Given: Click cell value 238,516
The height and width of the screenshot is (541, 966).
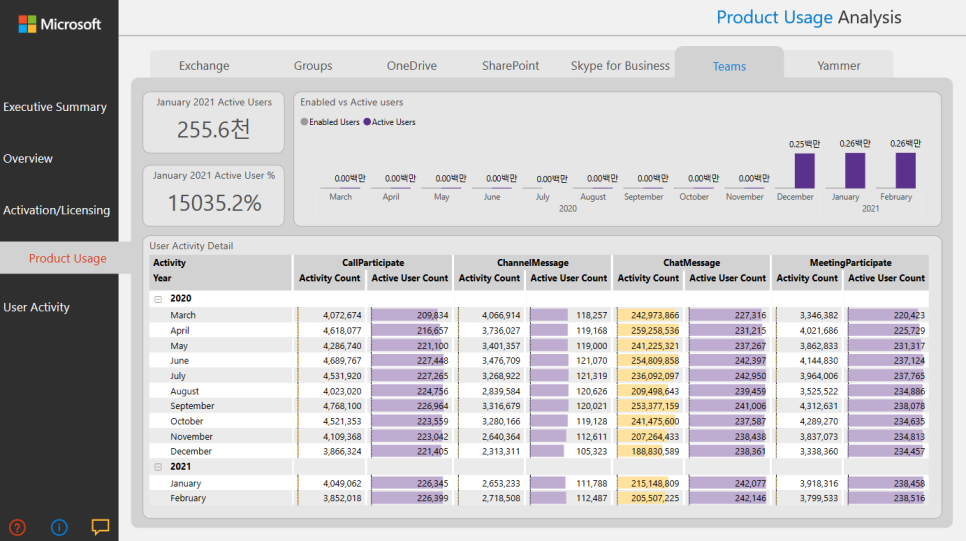Looking at the screenshot, I should [909, 498].
